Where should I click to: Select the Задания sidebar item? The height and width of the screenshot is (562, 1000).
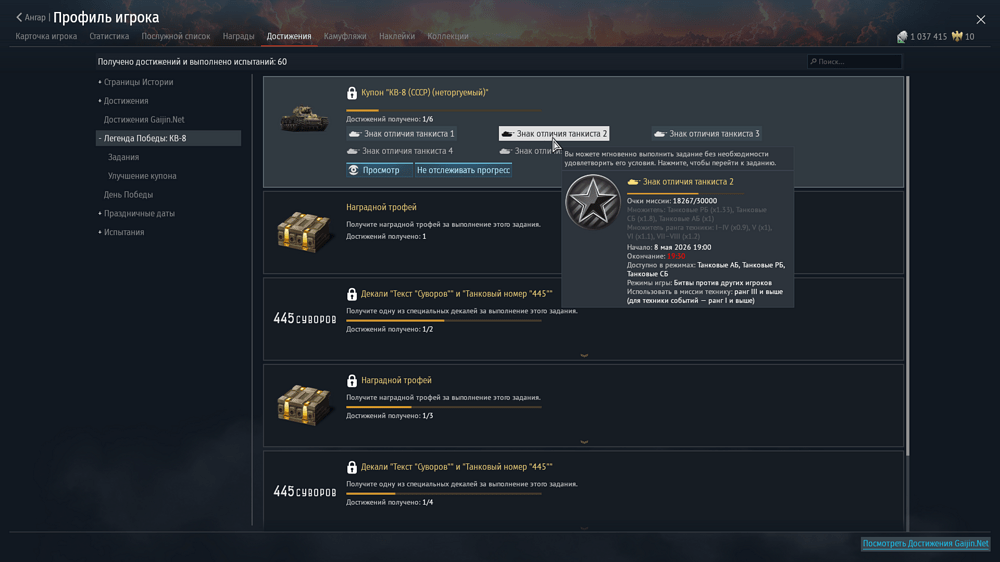(123, 157)
